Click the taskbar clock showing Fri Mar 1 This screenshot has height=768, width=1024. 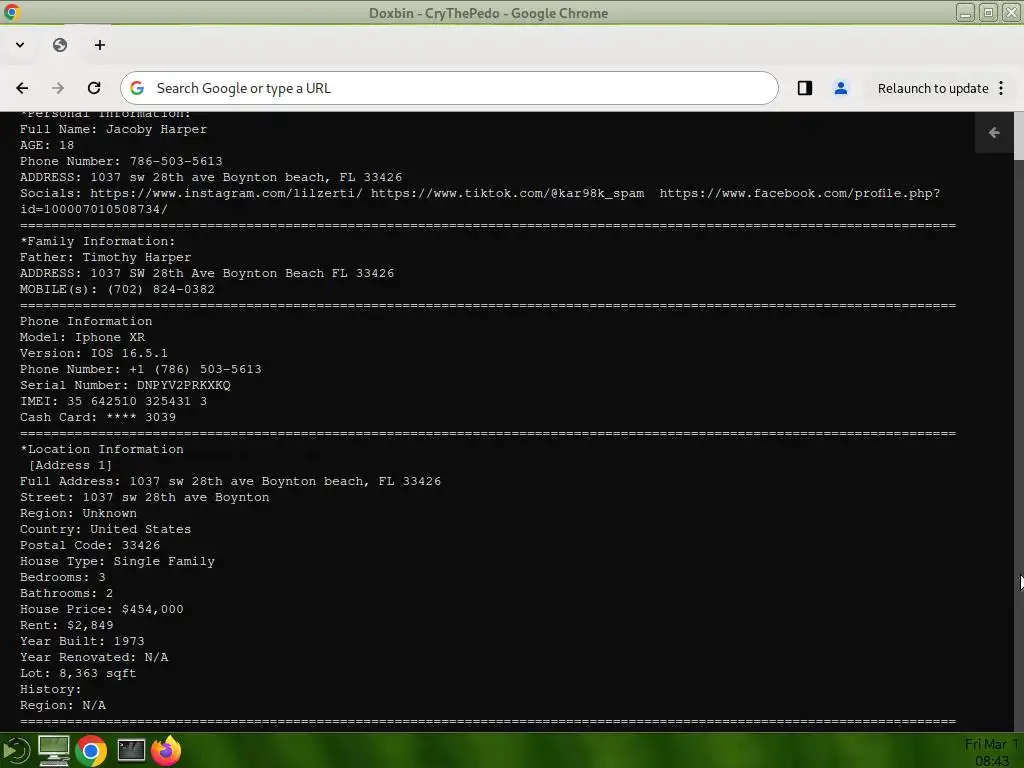[x=992, y=752]
